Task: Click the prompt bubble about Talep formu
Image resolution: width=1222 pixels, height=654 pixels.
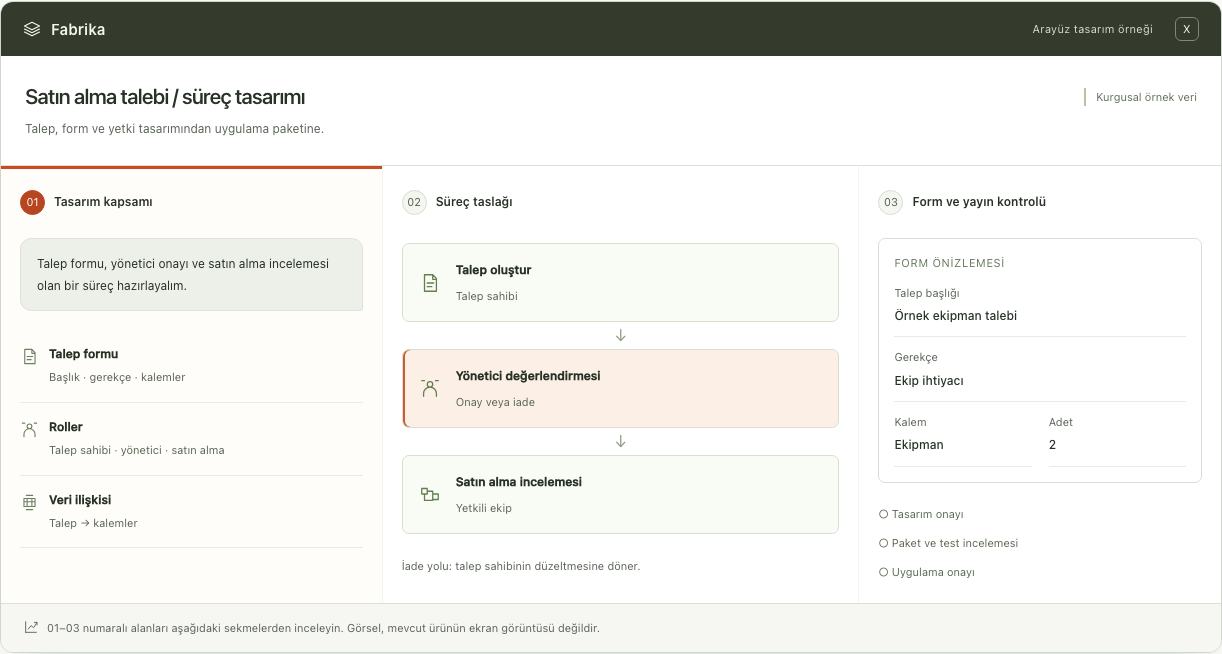Action: (191, 274)
